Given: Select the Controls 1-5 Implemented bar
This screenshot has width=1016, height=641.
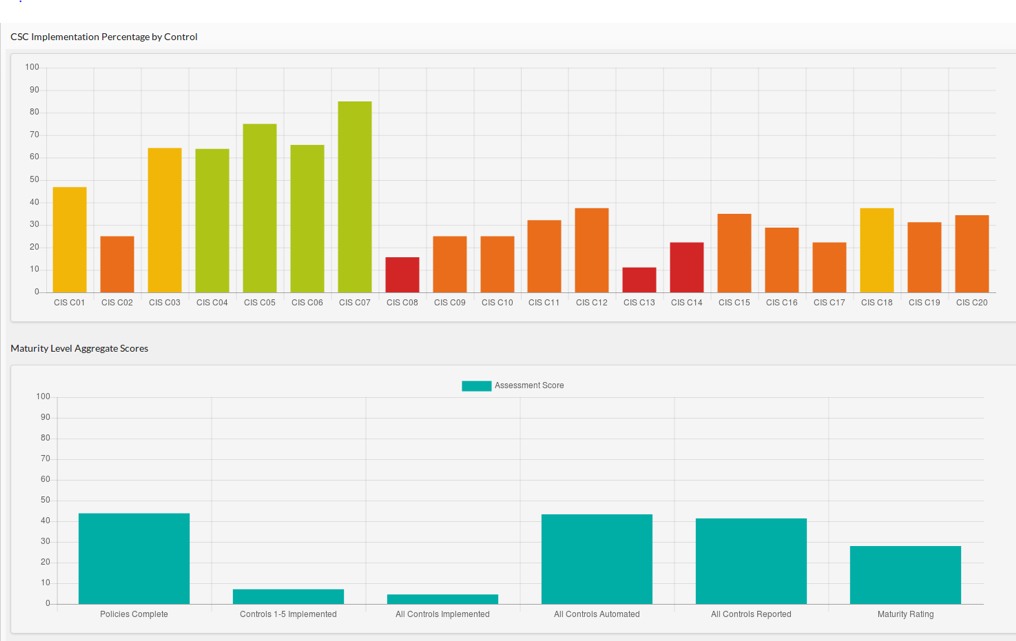Looking at the screenshot, I should click(287, 597).
